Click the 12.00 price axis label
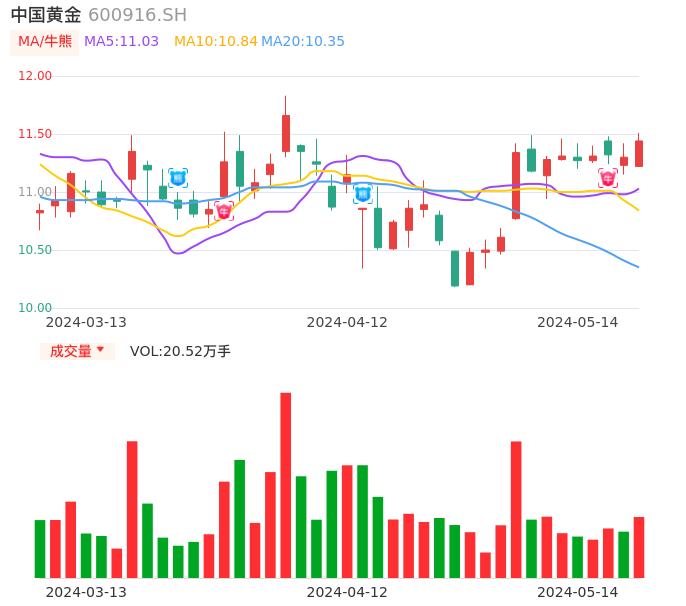This screenshot has height=606, width=686. [x=36, y=76]
